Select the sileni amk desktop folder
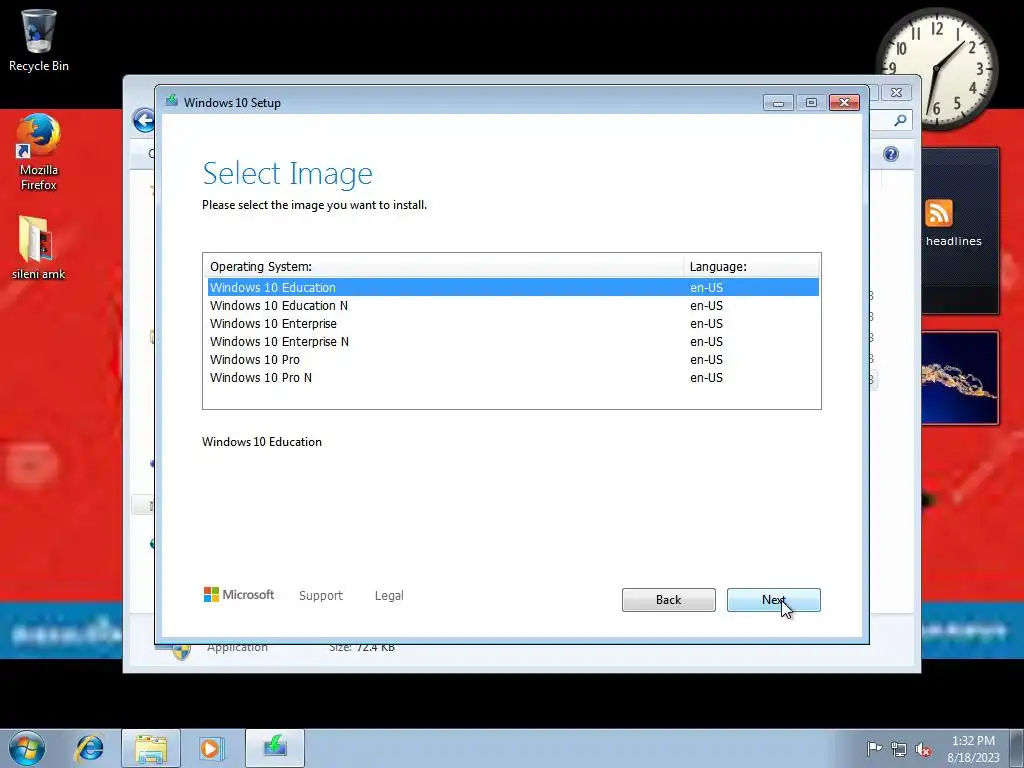Image resolution: width=1024 pixels, height=768 pixels. pyautogui.click(x=39, y=248)
